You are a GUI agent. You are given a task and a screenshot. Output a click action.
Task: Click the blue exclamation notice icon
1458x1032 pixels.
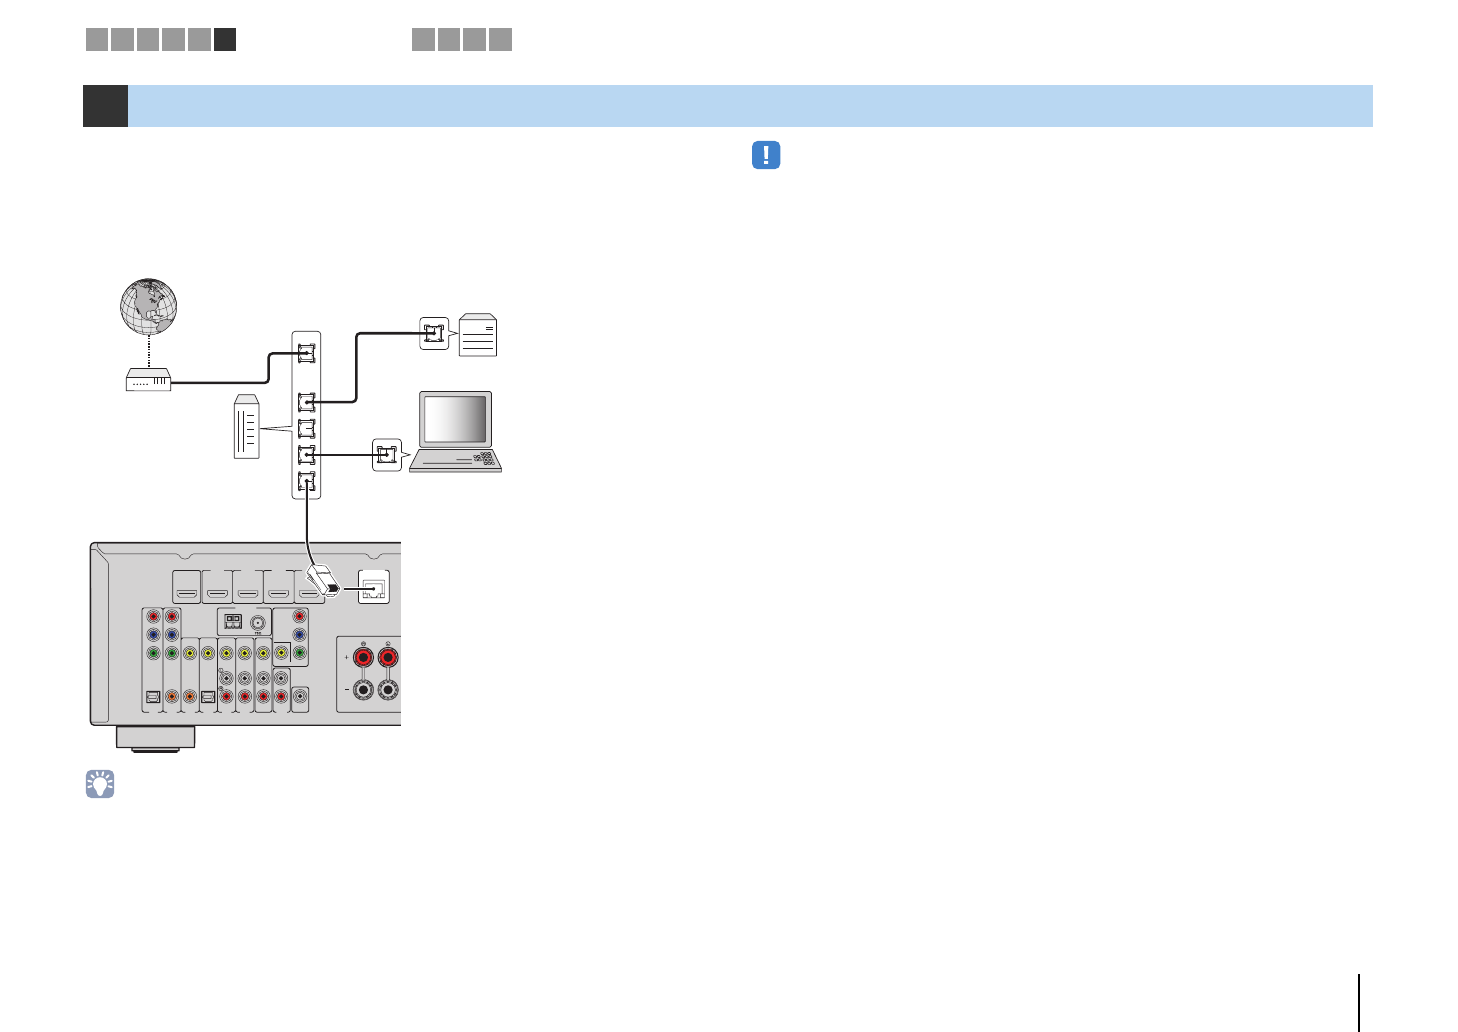[x=766, y=155]
